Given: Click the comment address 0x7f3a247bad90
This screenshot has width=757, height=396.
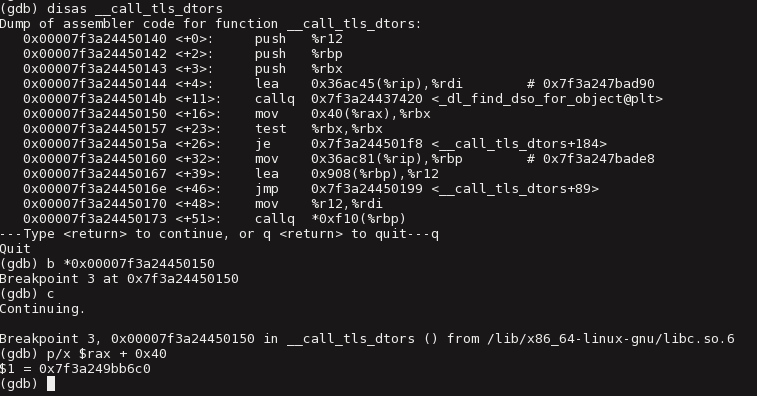Looking at the screenshot, I should pyautogui.click(x=599, y=84).
